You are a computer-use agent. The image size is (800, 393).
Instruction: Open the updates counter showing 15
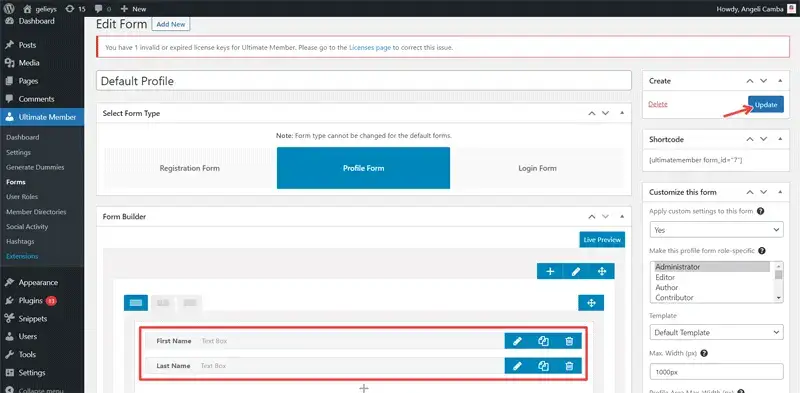tap(76, 9)
